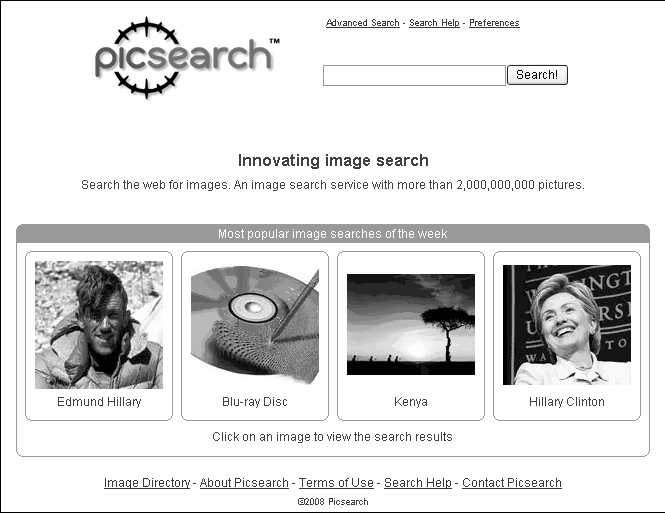
Task: Open the Contact Picsearch link
Action: coord(512,482)
